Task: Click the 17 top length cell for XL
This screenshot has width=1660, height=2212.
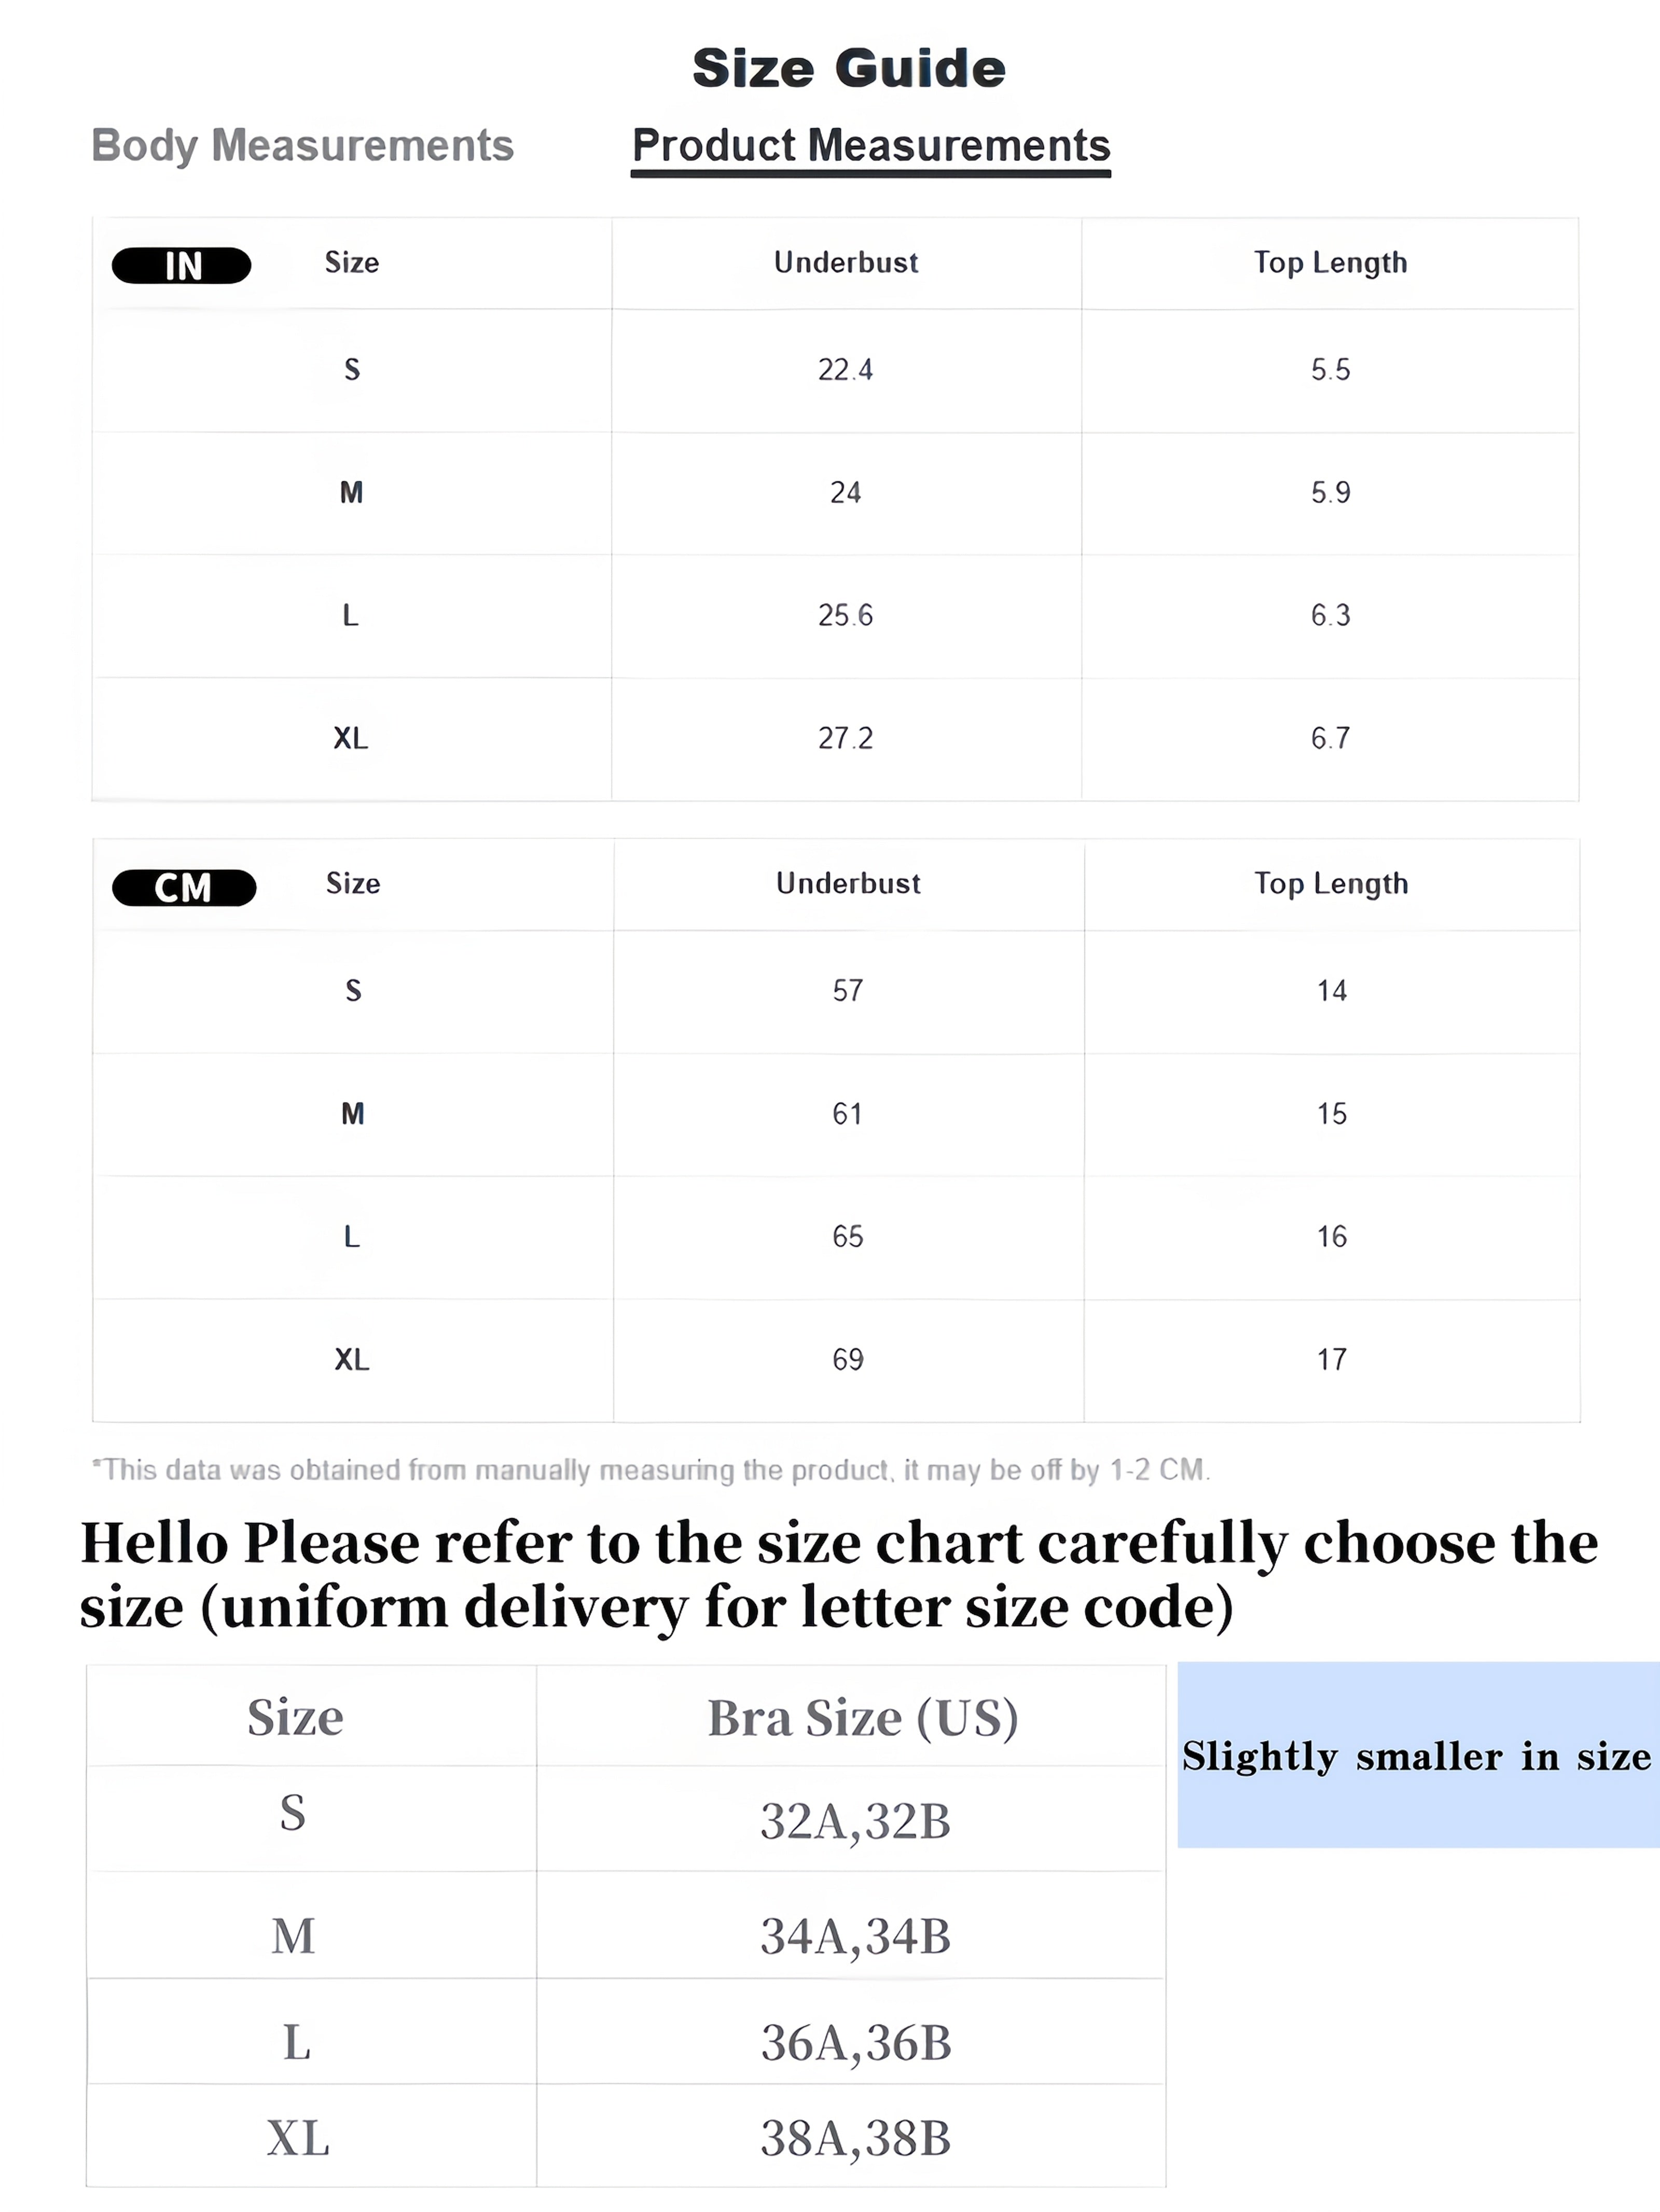Action: [1332, 1360]
